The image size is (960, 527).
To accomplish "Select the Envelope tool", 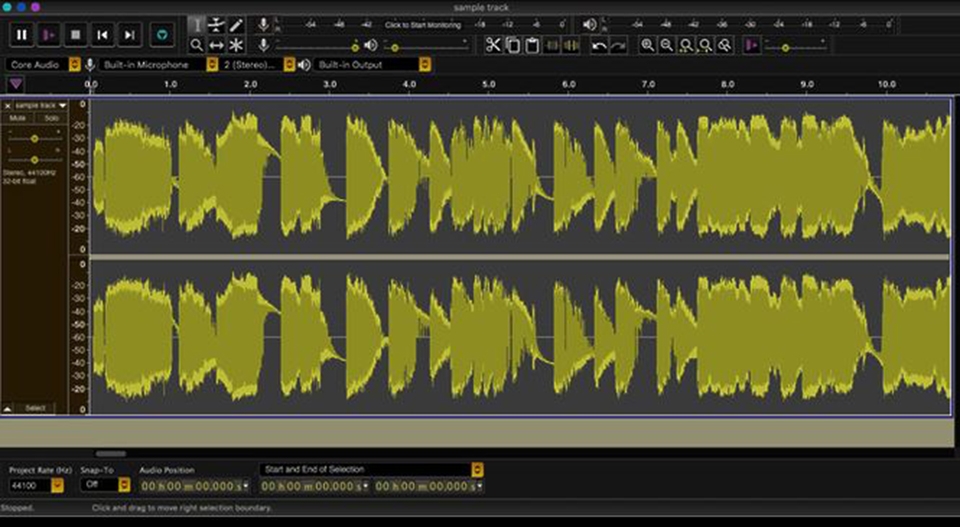I will (216, 24).
